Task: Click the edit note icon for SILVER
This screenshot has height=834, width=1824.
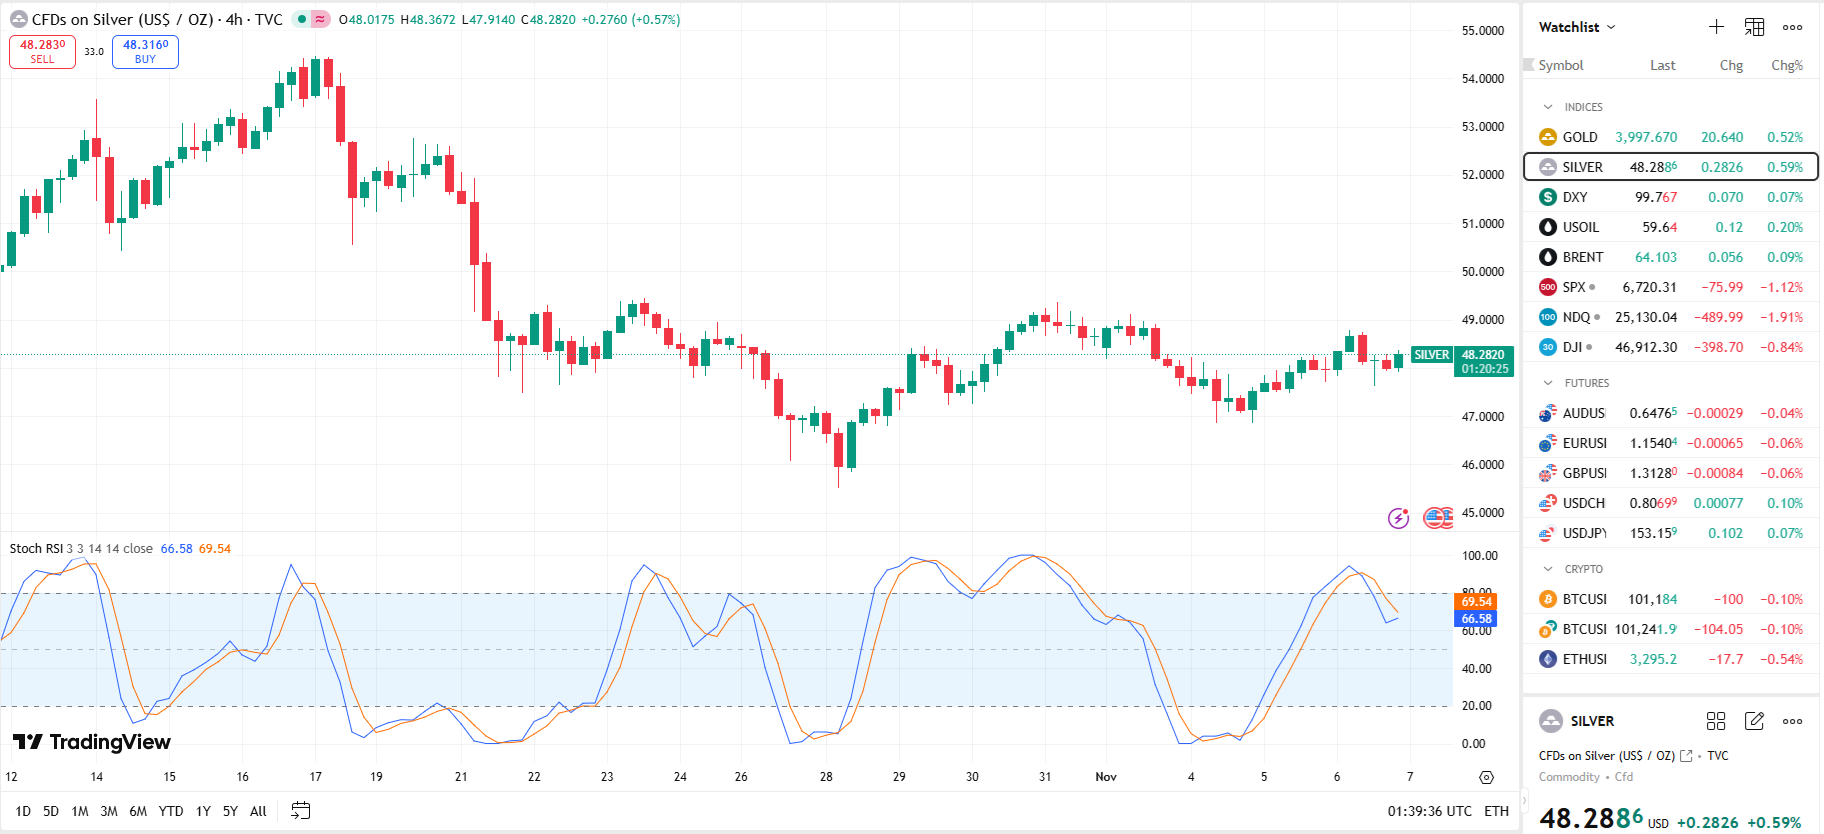Action: pos(1754,721)
